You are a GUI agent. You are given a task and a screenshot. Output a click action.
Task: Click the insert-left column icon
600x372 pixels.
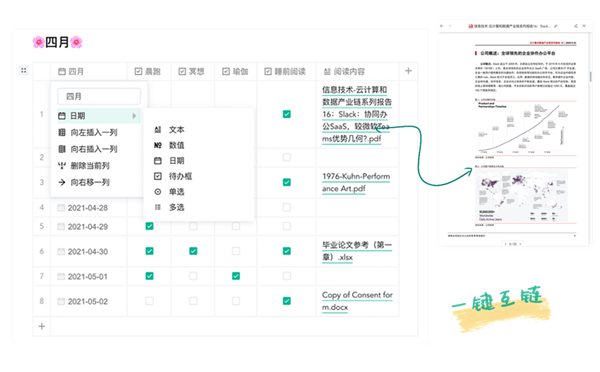coord(62,132)
